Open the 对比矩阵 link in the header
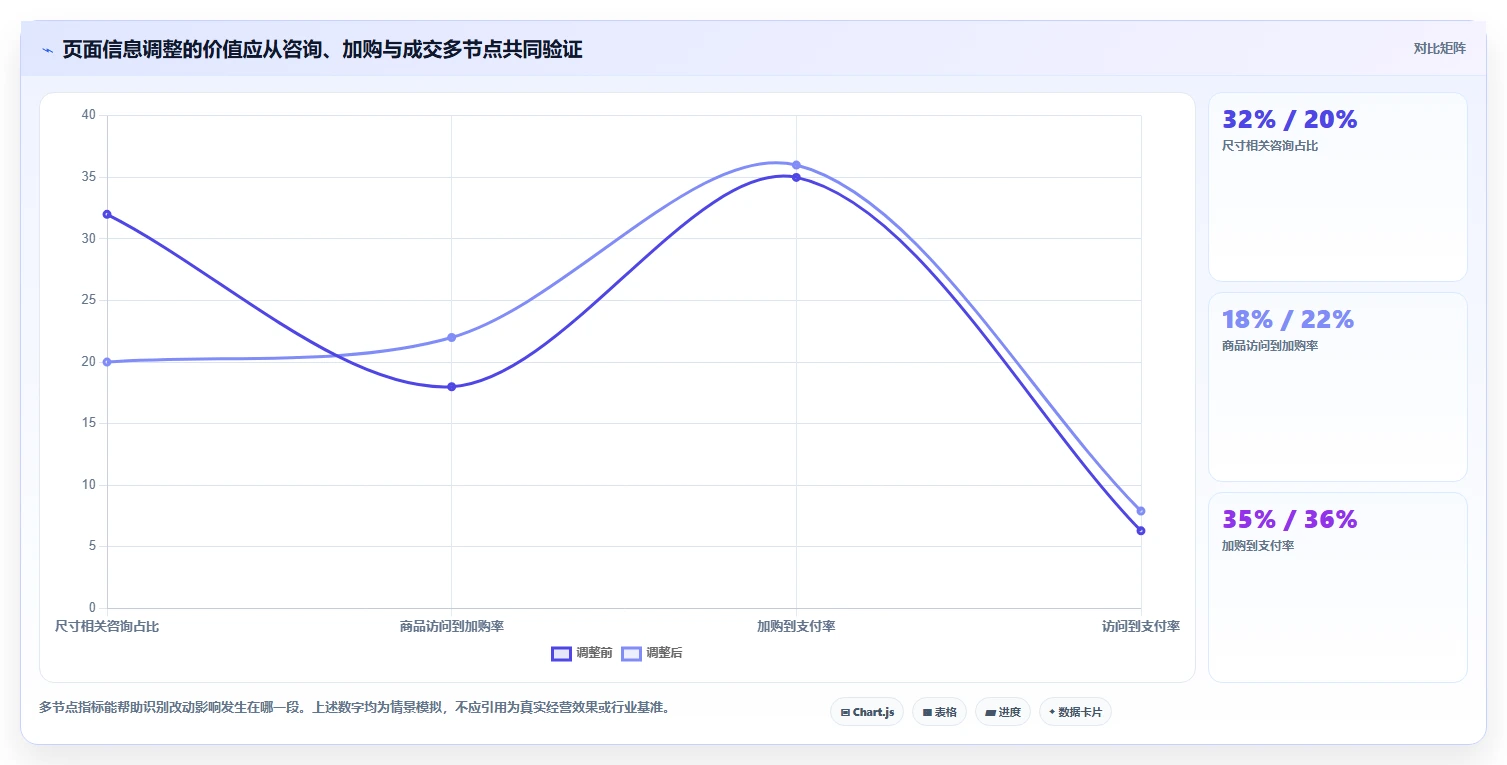The image size is (1507, 765). (1439, 49)
